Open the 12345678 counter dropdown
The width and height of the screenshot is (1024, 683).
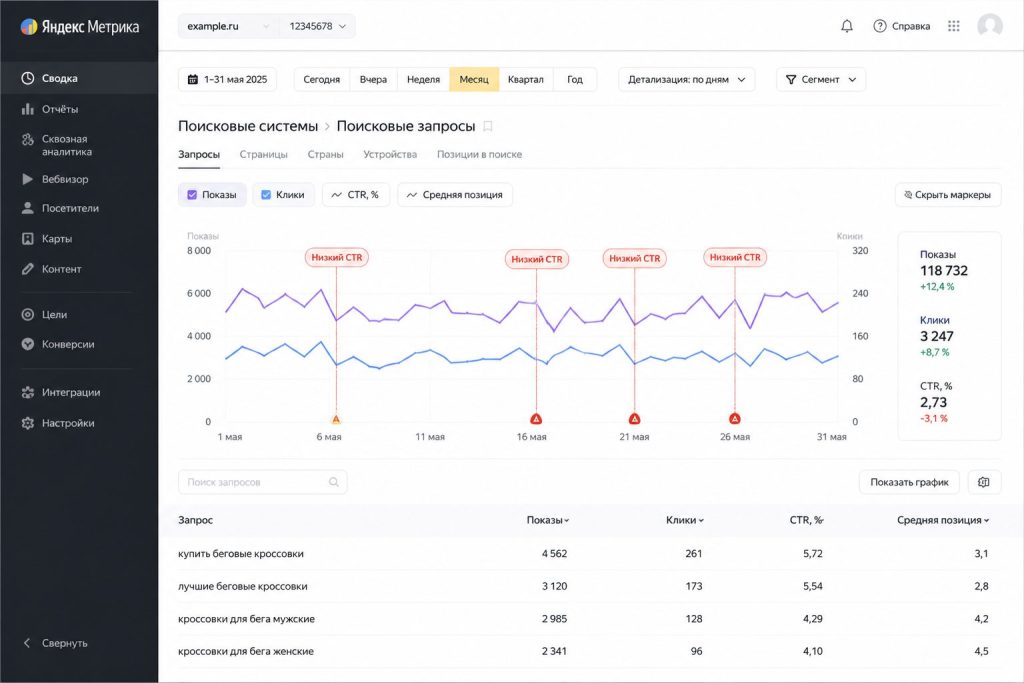click(x=317, y=26)
